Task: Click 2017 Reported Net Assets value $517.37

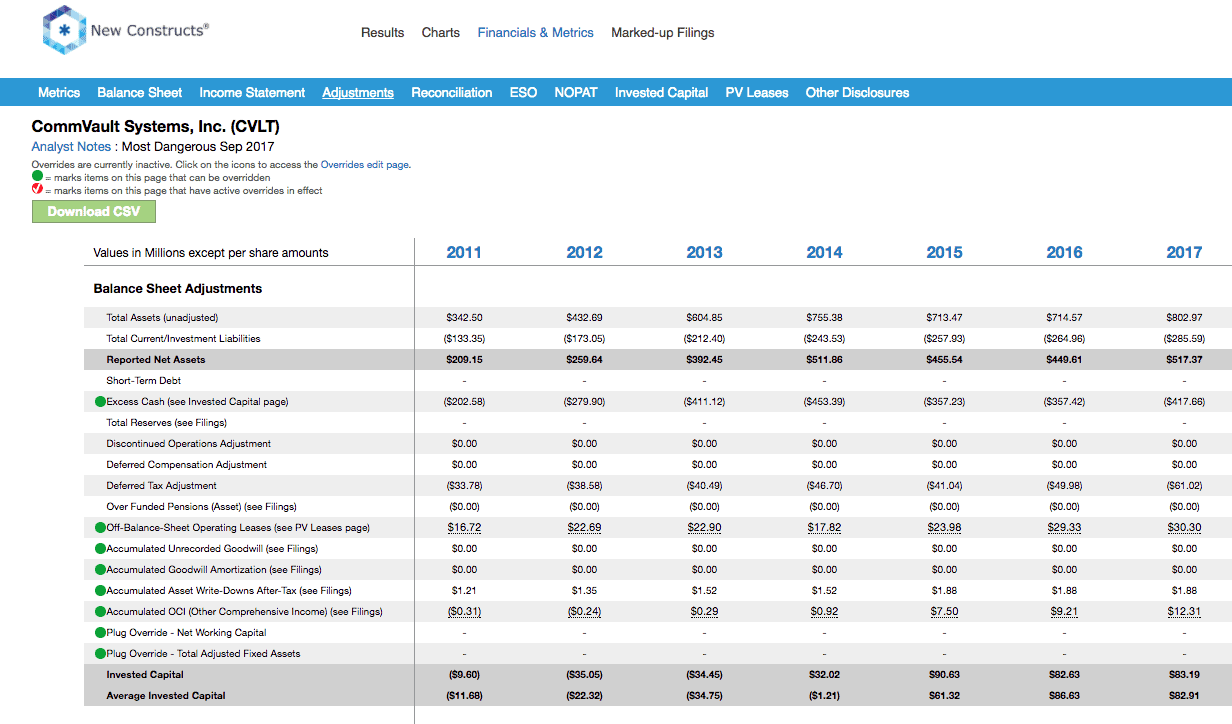Action: click(x=1185, y=360)
